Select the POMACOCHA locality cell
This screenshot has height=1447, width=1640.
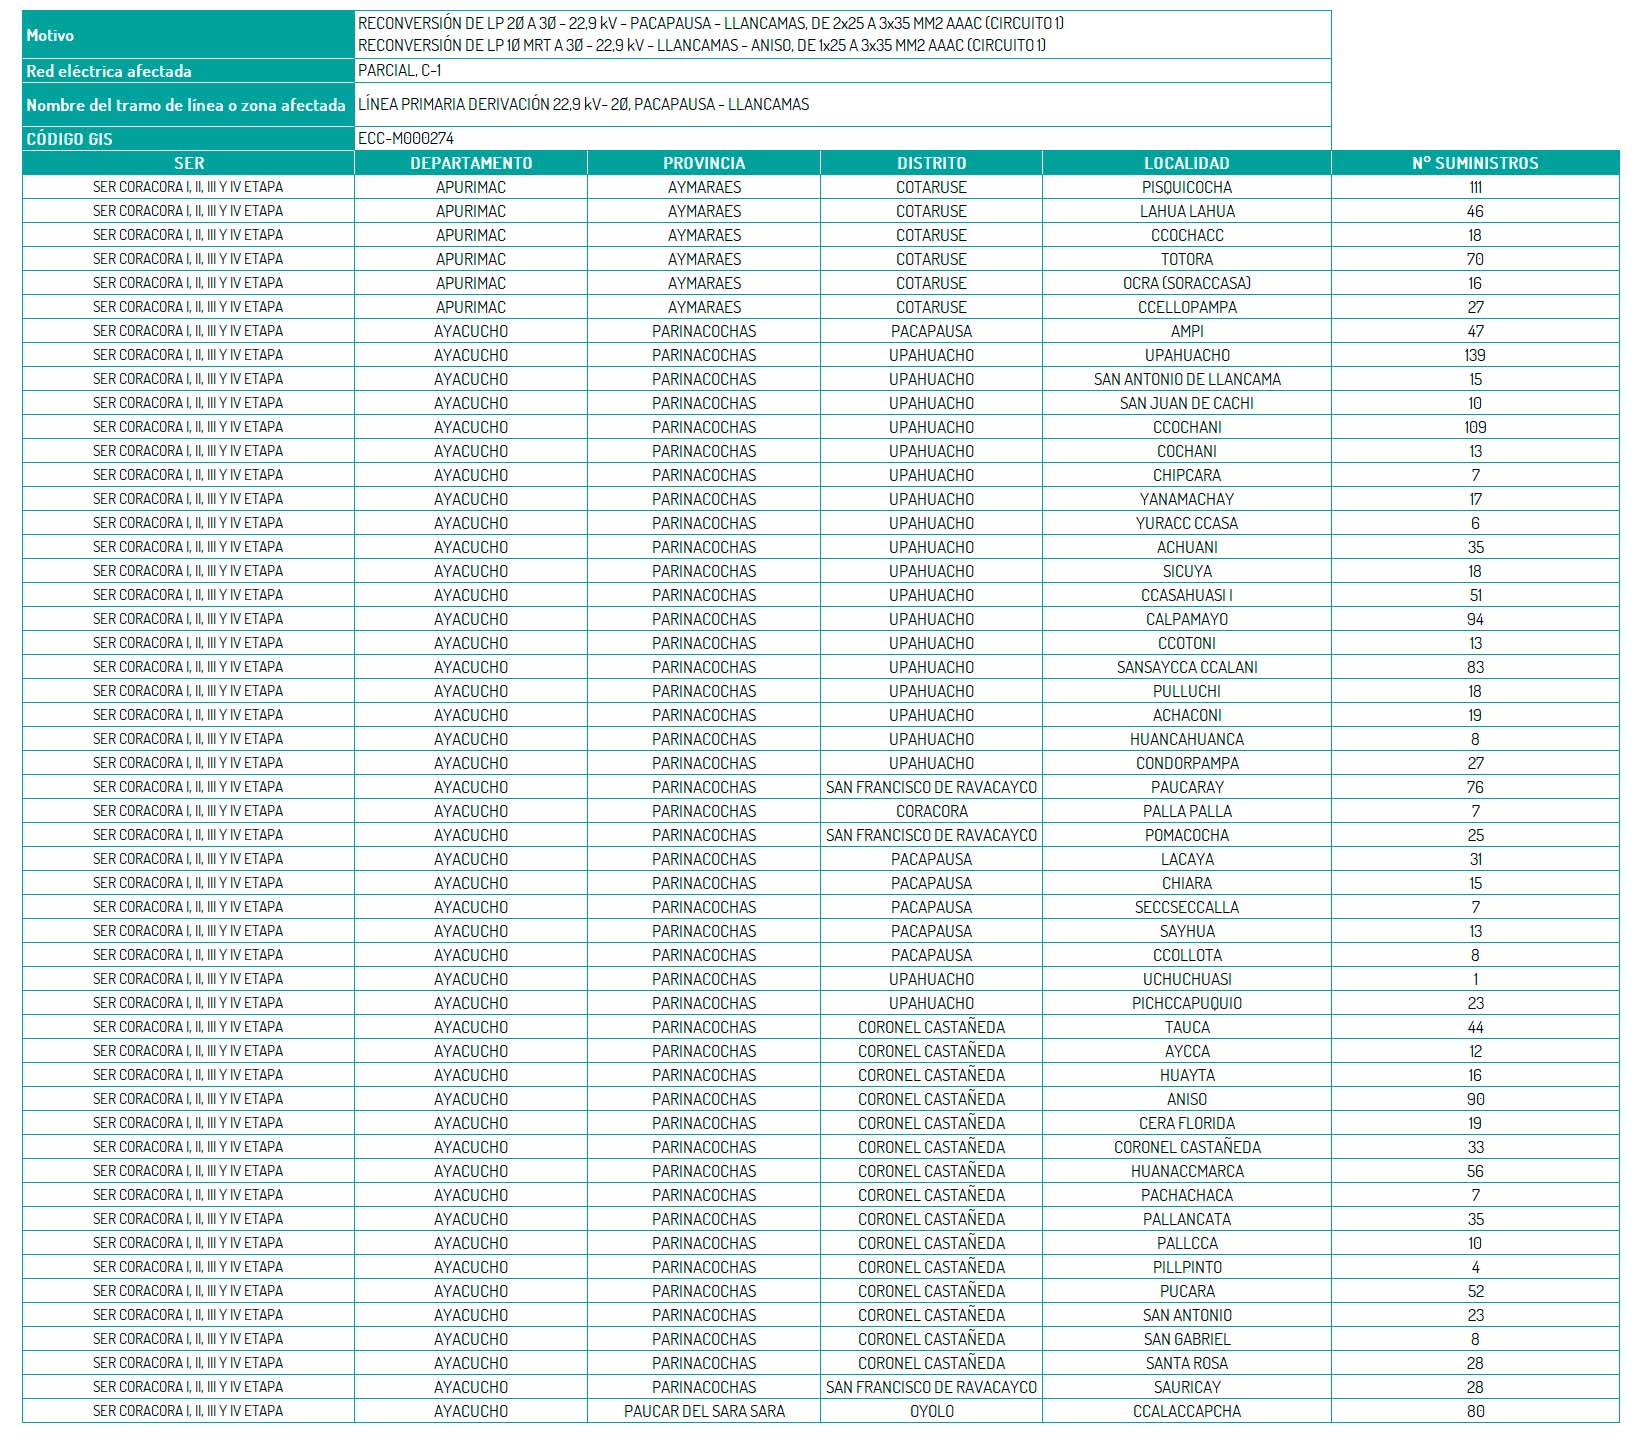[1187, 835]
